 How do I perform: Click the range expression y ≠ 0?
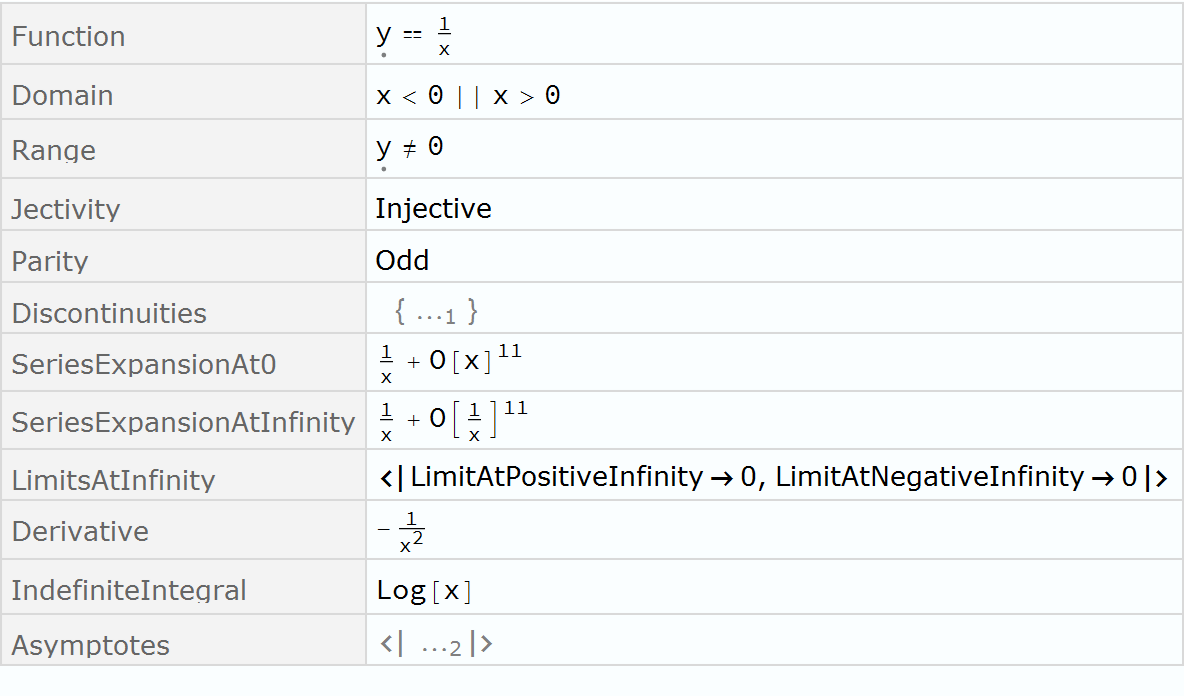point(409,148)
